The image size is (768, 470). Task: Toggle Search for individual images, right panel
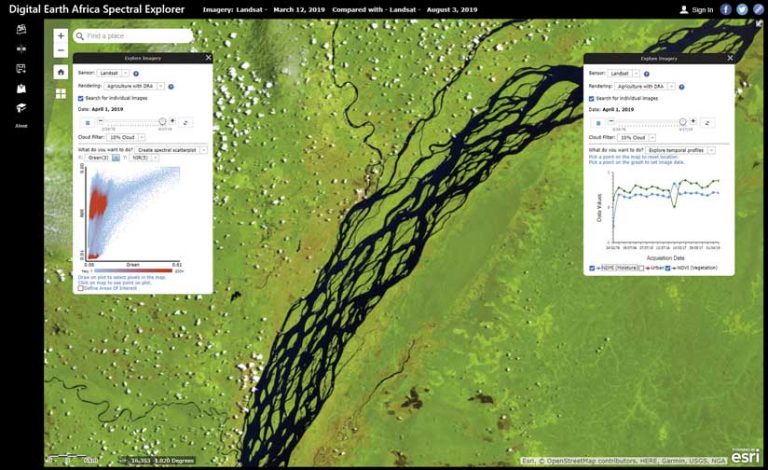pyautogui.click(x=592, y=98)
